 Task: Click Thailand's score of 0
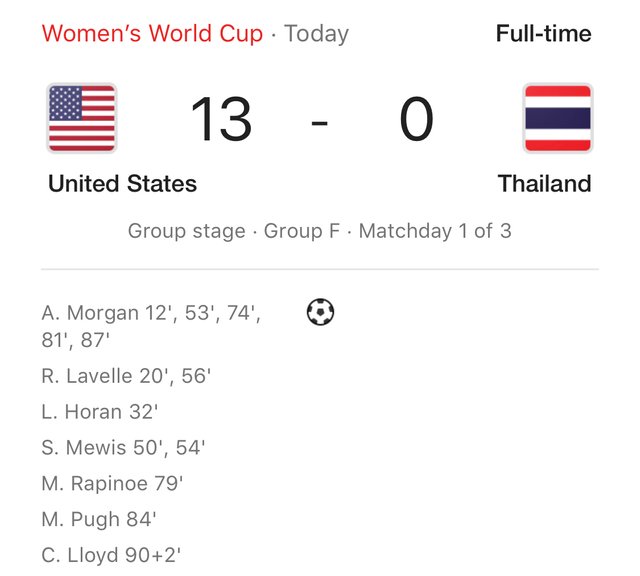click(416, 120)
